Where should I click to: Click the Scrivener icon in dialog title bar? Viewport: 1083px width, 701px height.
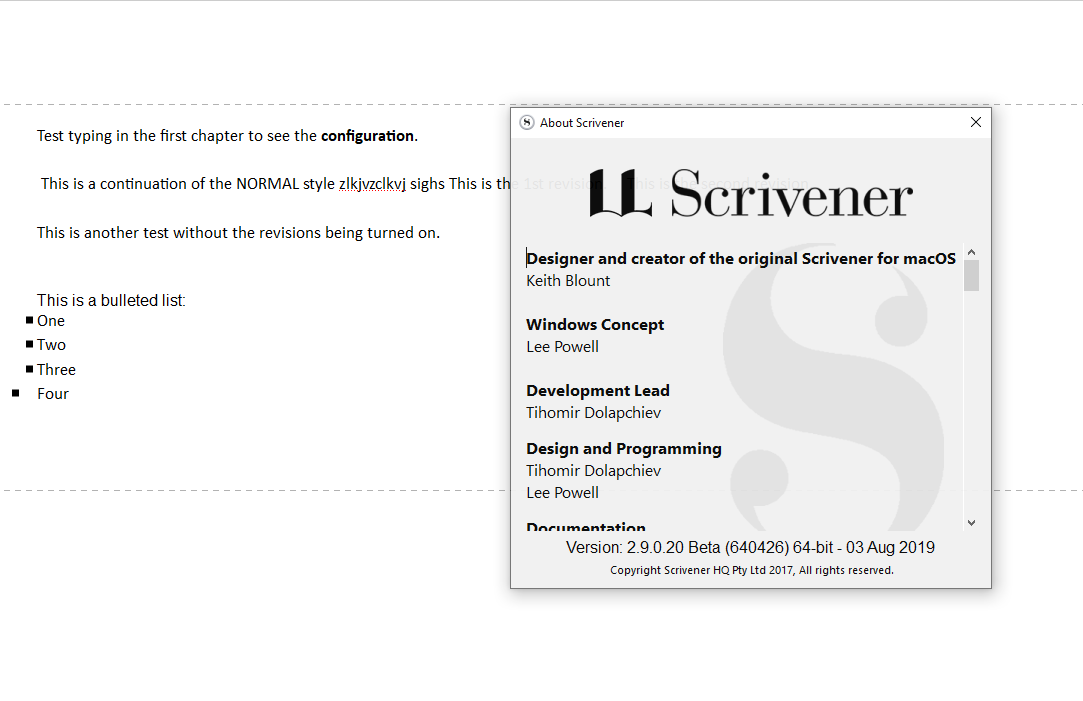(526, 122)
